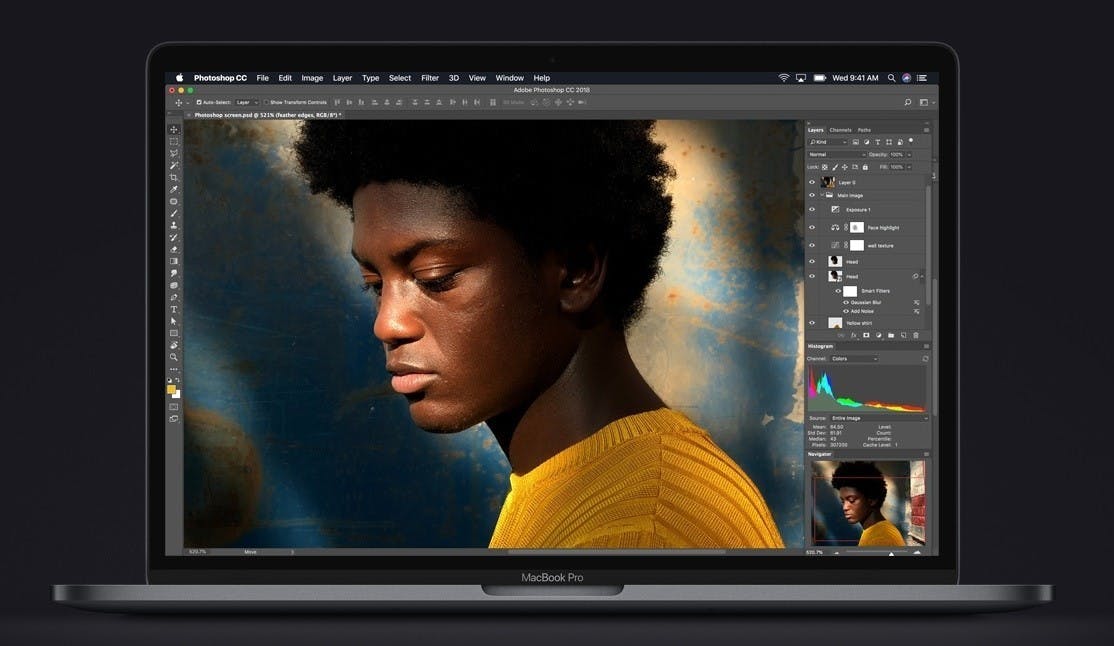Screen dimensions: 1114x646
Task: Hide the Exposure 1 adjustment layer
Action: click(x=812, y=210)
